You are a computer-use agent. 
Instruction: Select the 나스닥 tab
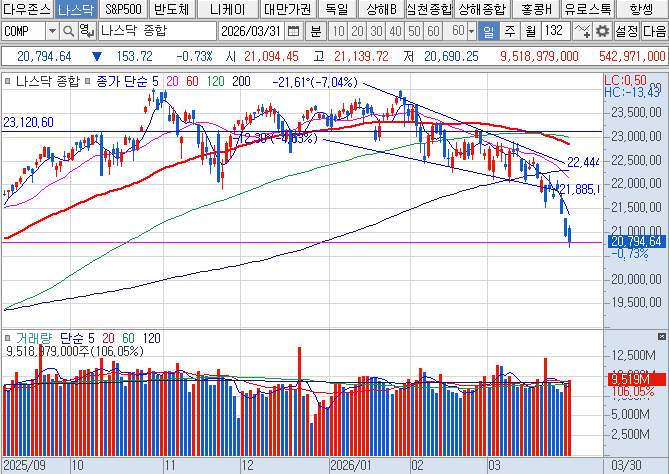[x=76, y=9]
